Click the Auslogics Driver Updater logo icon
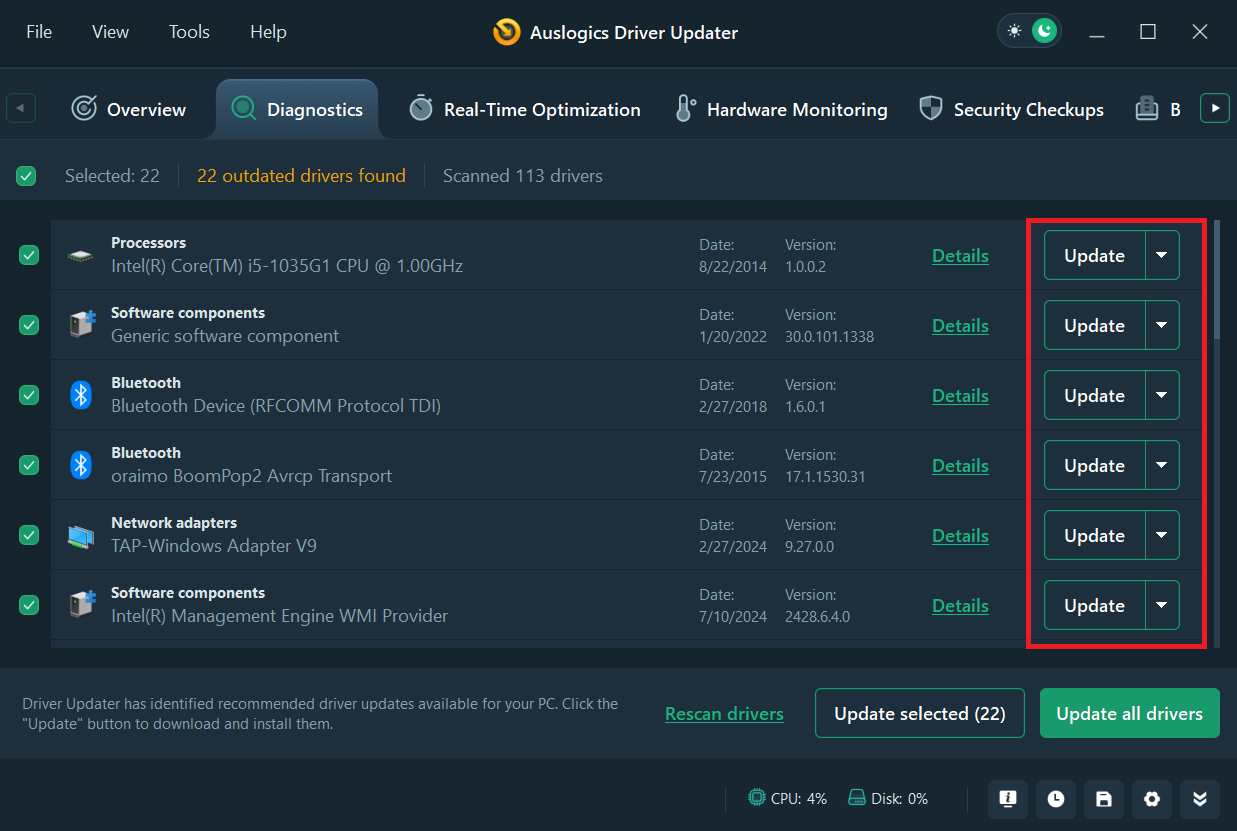Screen dimensions: 1237x831 [x=507, y=32]
